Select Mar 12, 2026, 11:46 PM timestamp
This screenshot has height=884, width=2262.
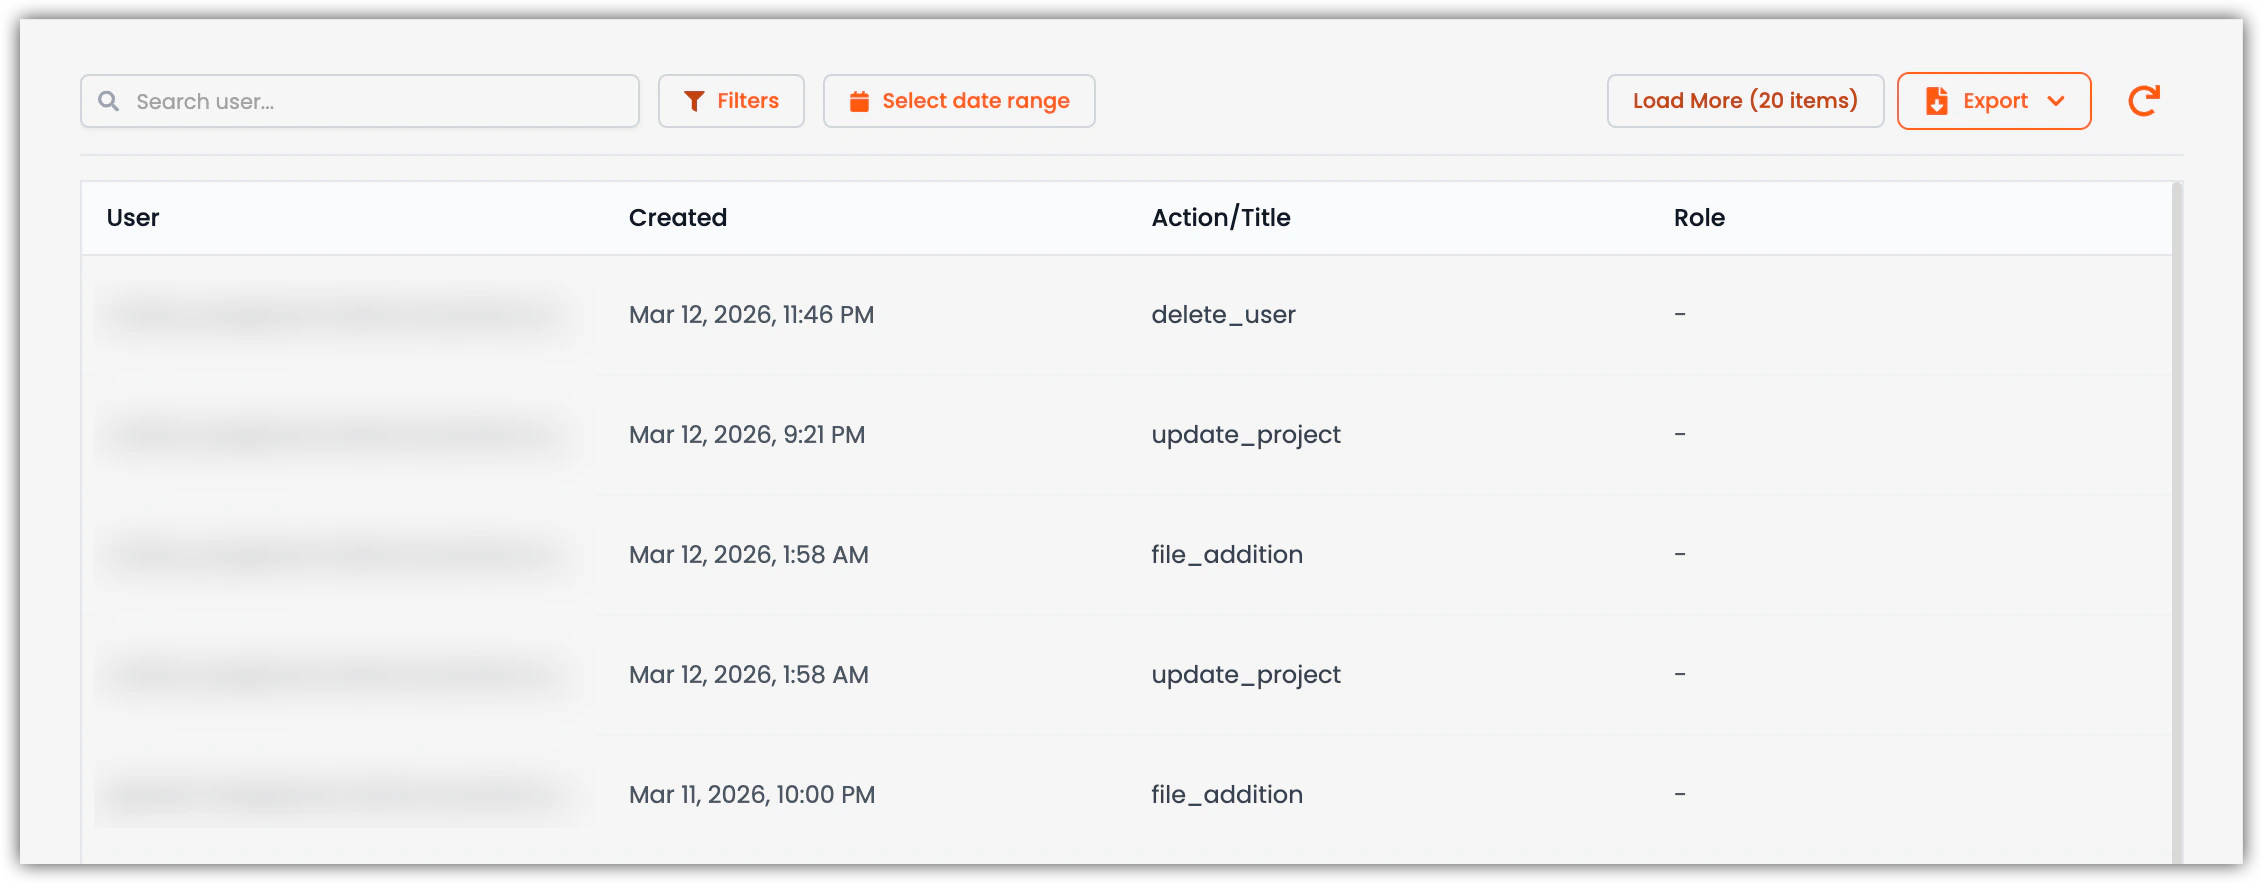751,315
